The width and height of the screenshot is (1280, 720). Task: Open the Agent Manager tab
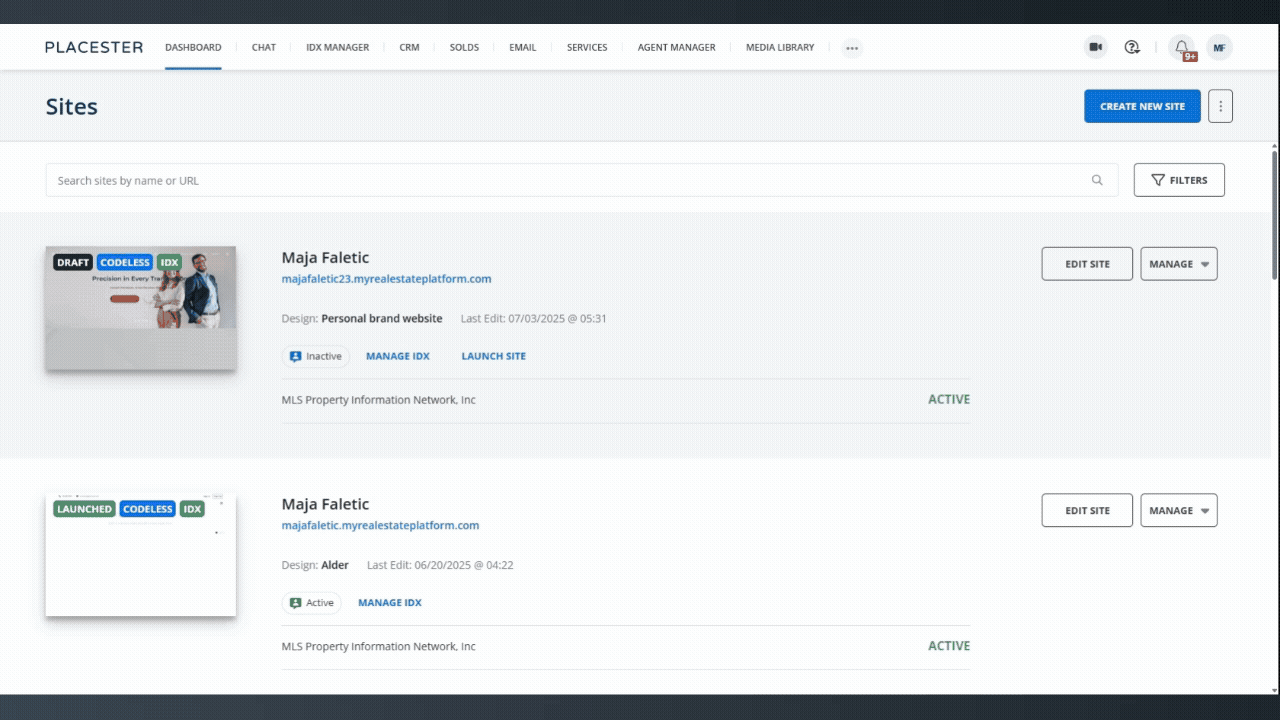pyautogui.click(x=677, y=47)
